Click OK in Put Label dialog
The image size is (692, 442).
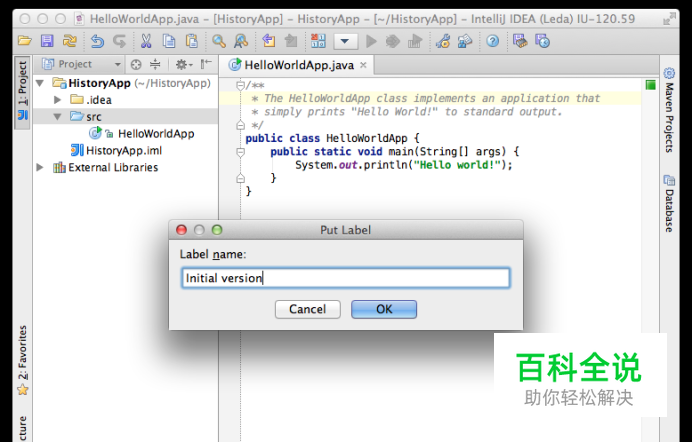[384, 309]
